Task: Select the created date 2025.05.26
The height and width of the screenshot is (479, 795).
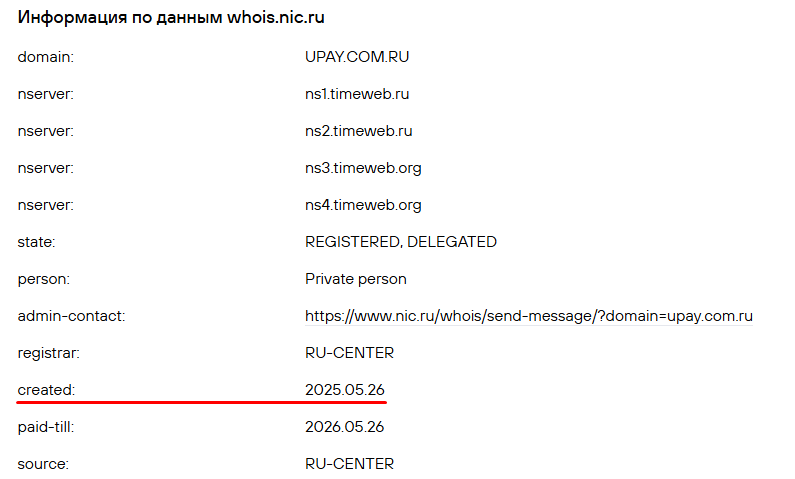Action: click(x=345, y=390)
